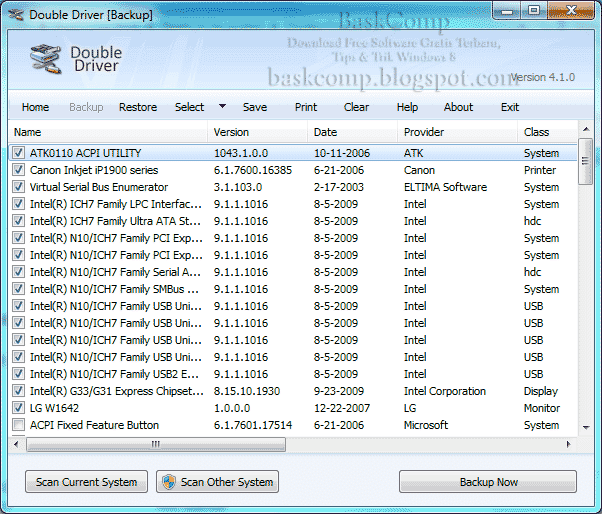Sort by the Version column header
602x514 pixels.
coord(258,132)
